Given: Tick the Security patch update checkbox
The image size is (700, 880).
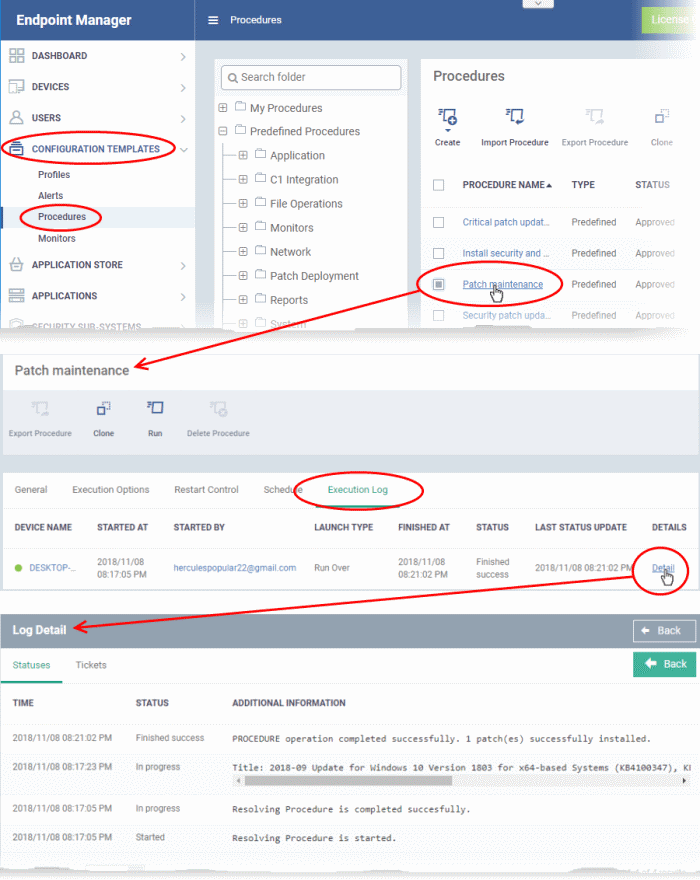Looking at the screenshot, I should coord(438,315).
